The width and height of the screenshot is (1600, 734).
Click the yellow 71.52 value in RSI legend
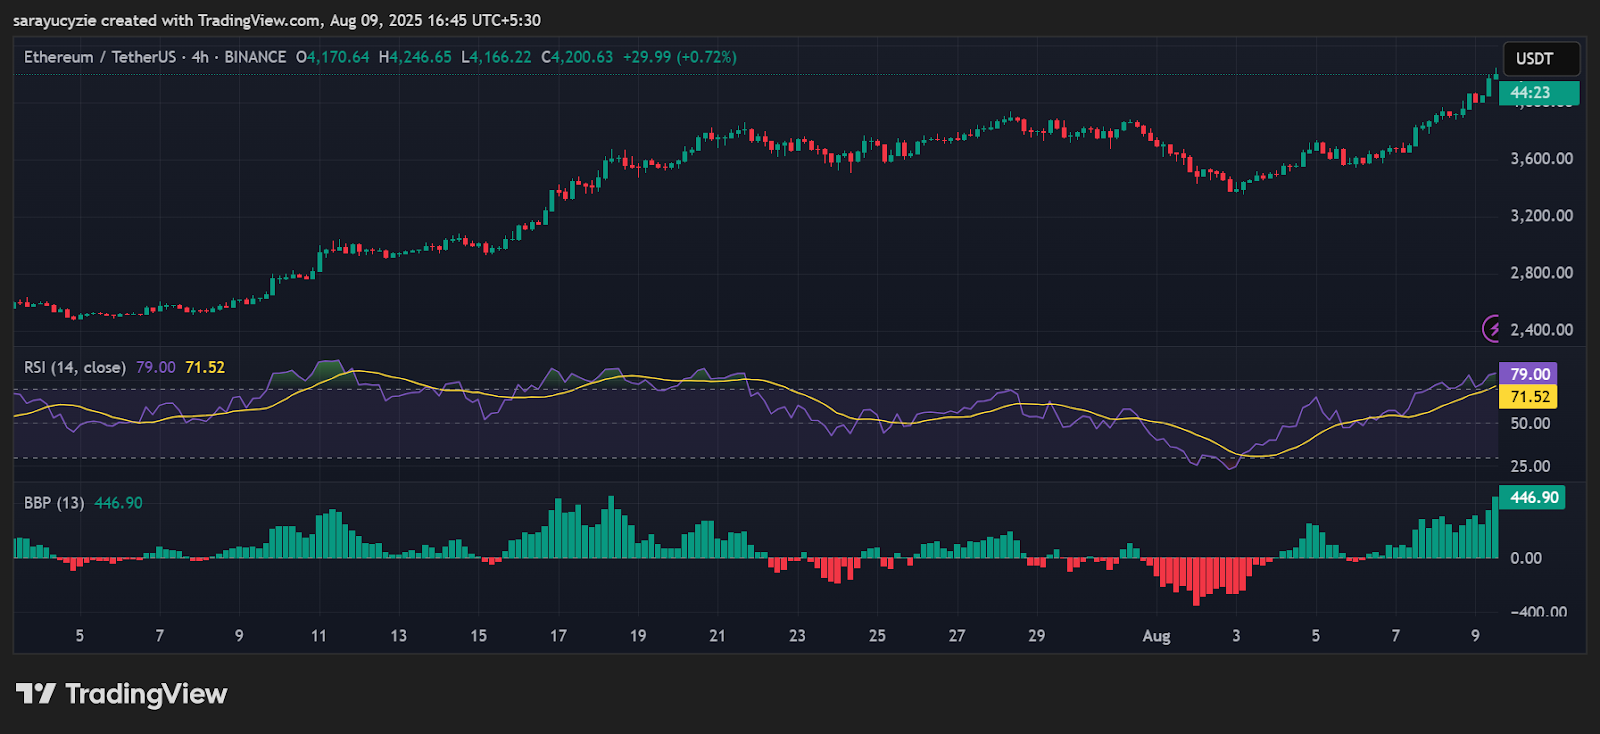[x=205, y=367]
